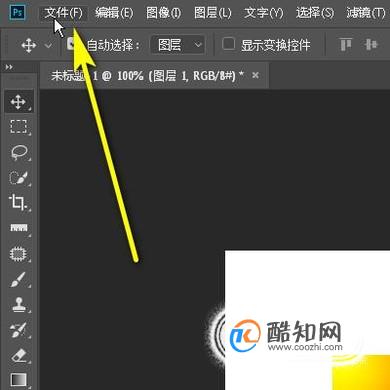Open the 文件(F) menu

[x=64, y=13]
